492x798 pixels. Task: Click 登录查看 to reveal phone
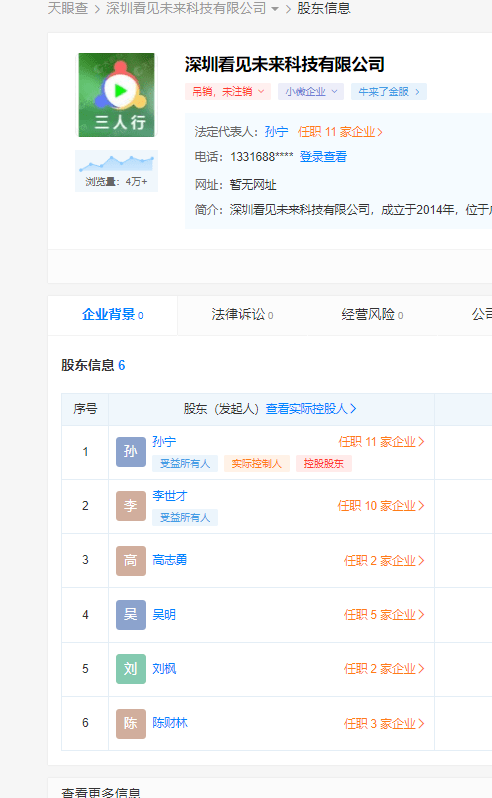[323, 157]
